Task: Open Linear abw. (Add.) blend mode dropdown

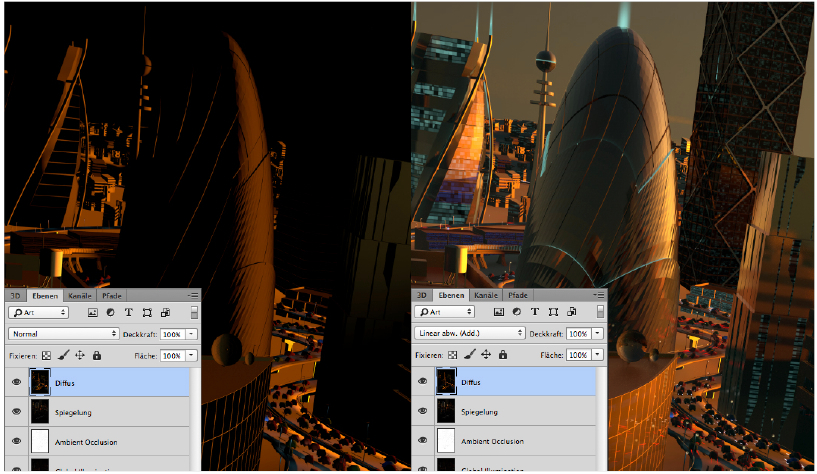Action: coord(469,333)
